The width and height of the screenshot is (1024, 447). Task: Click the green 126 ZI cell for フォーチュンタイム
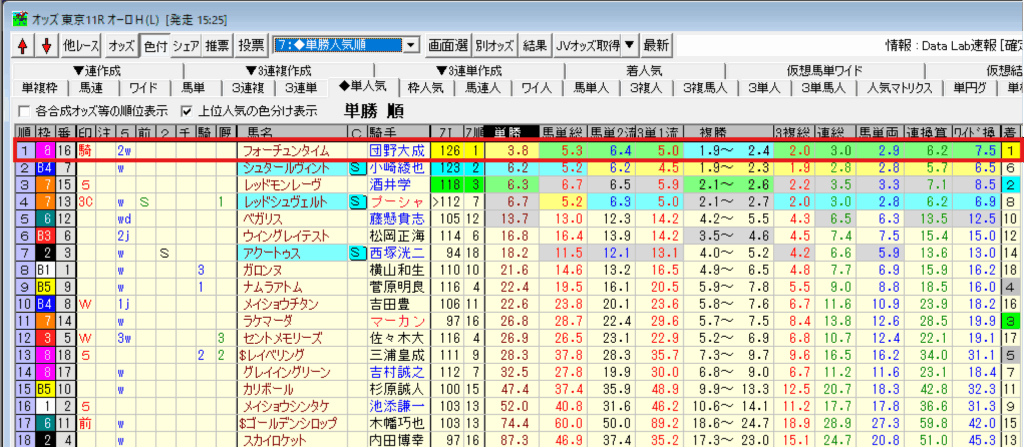pos(448,151)
